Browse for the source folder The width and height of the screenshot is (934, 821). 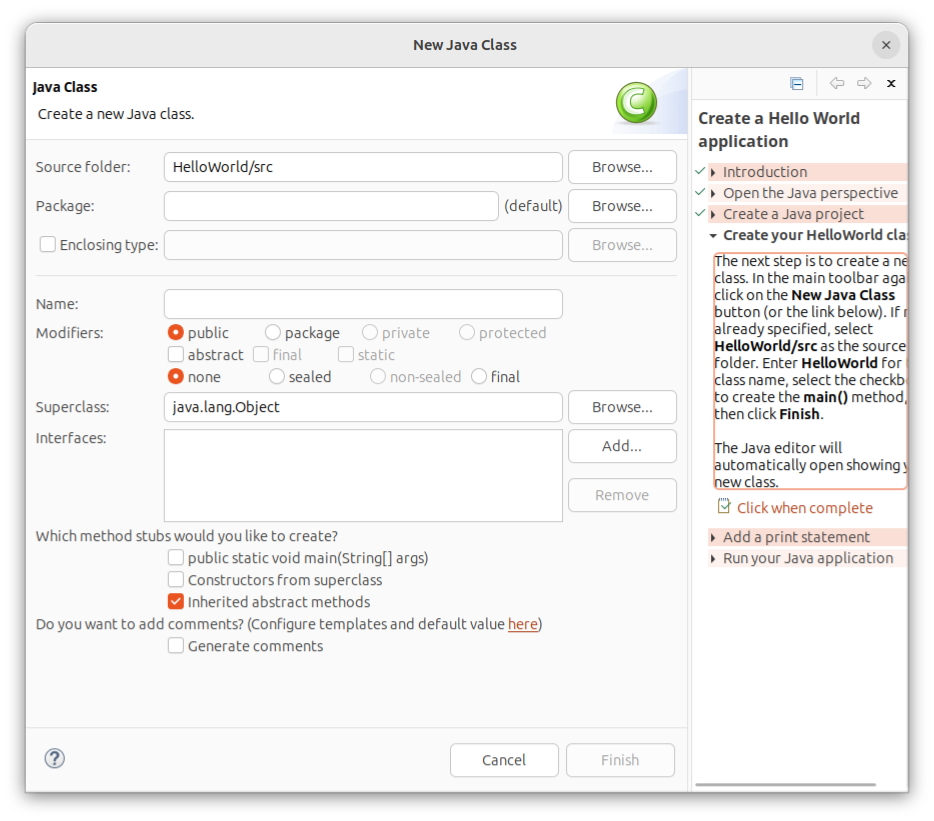point(622,167)
